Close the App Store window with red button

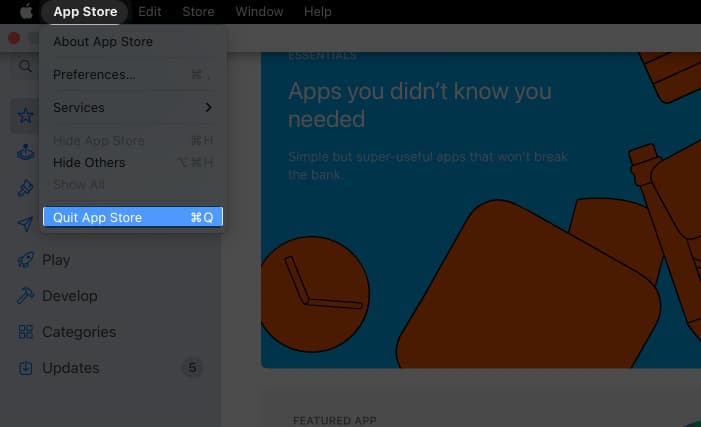click(14, 38)
